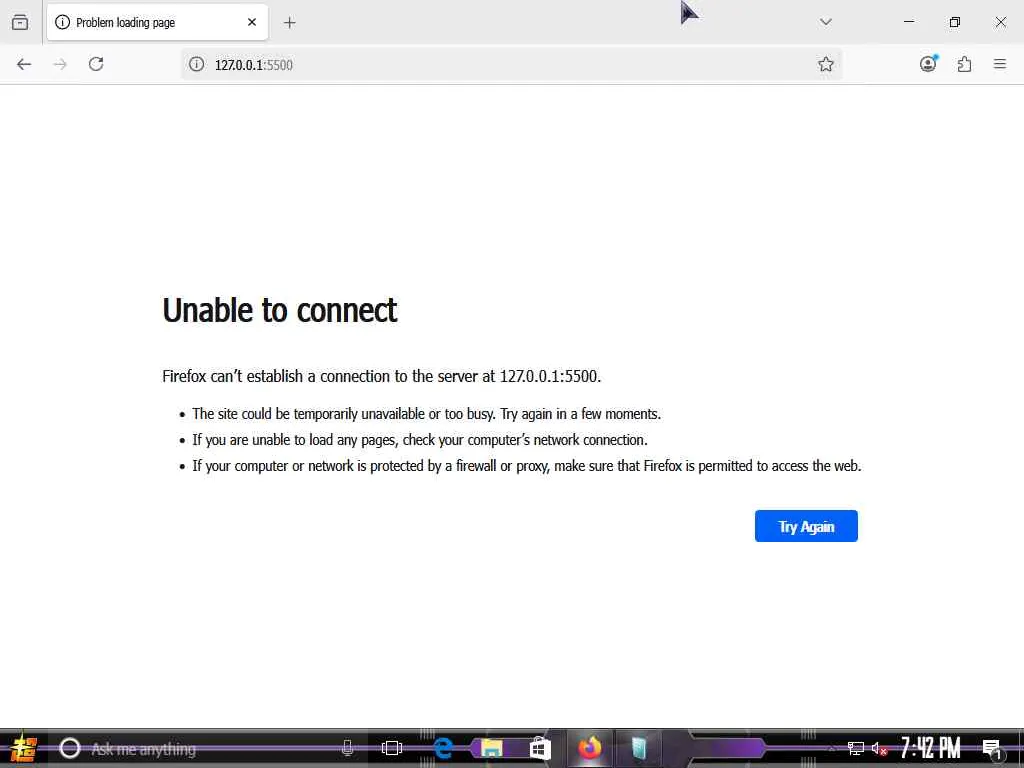Go forward one page
1024x768 pixels.
pos(60,64)
